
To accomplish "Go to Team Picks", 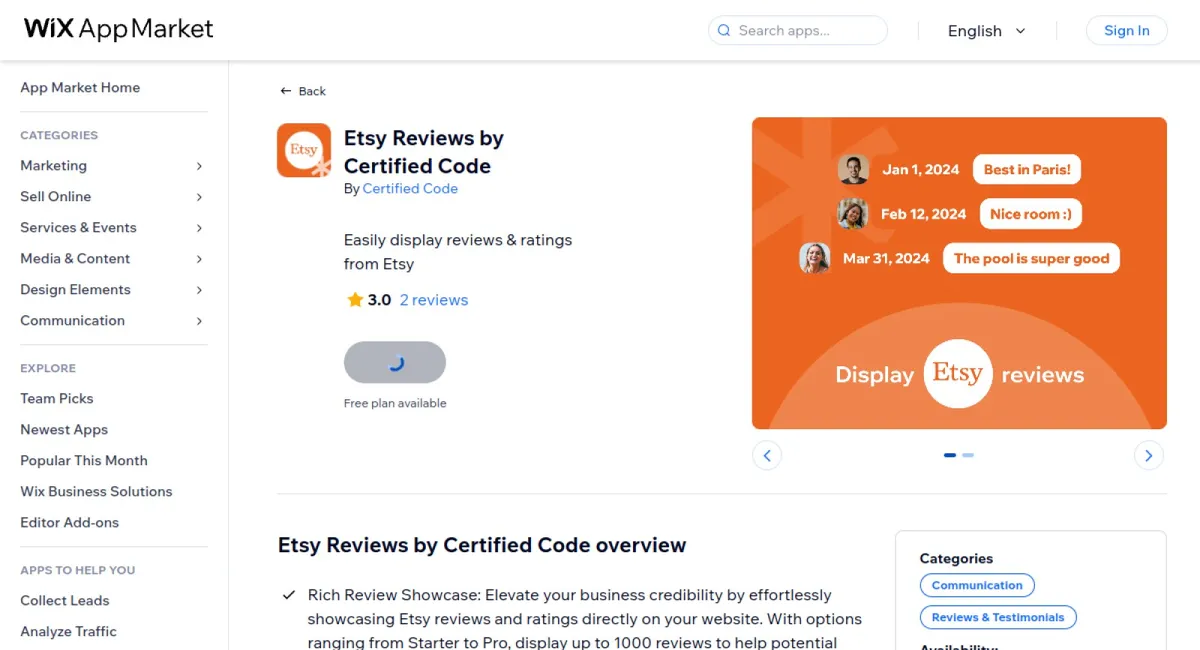I will tap(57, 398).
